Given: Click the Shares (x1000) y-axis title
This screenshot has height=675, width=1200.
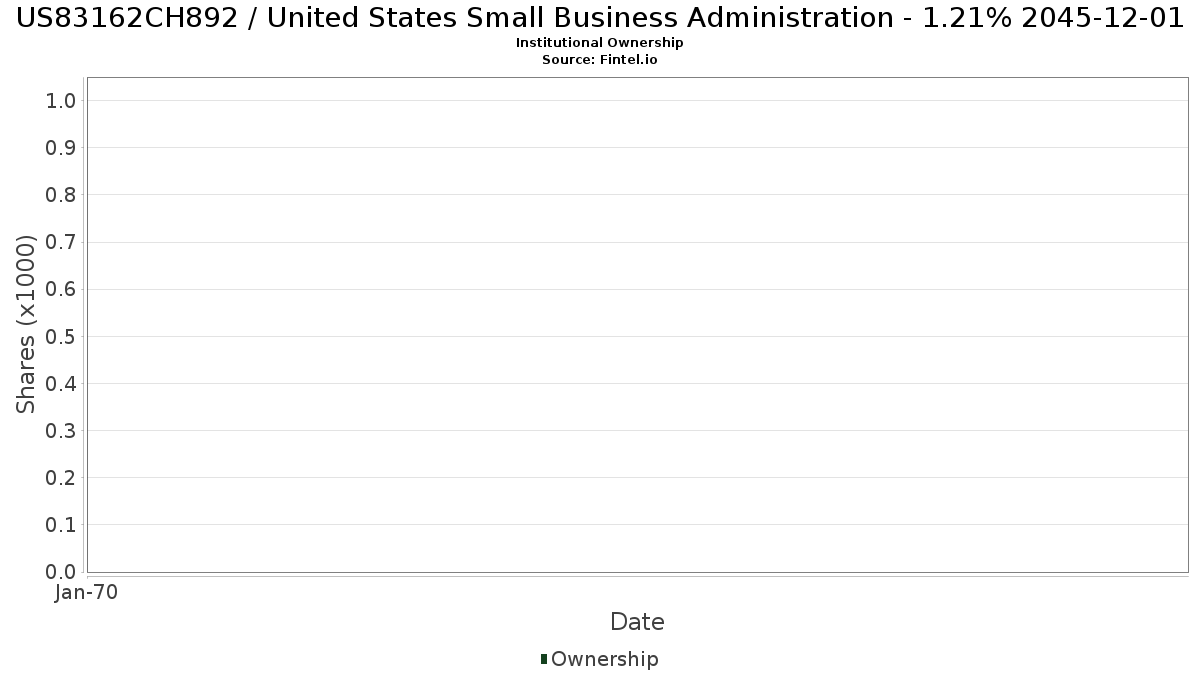Looking at the screenshot, I should coord(26,324).
